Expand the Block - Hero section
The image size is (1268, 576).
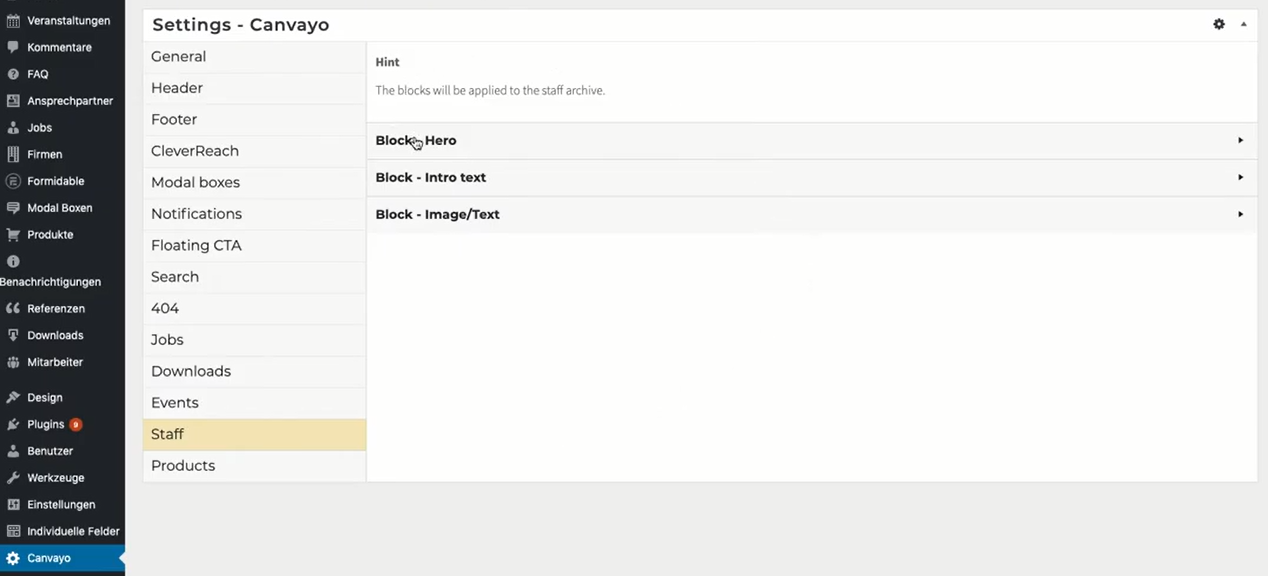point(1240,141)
